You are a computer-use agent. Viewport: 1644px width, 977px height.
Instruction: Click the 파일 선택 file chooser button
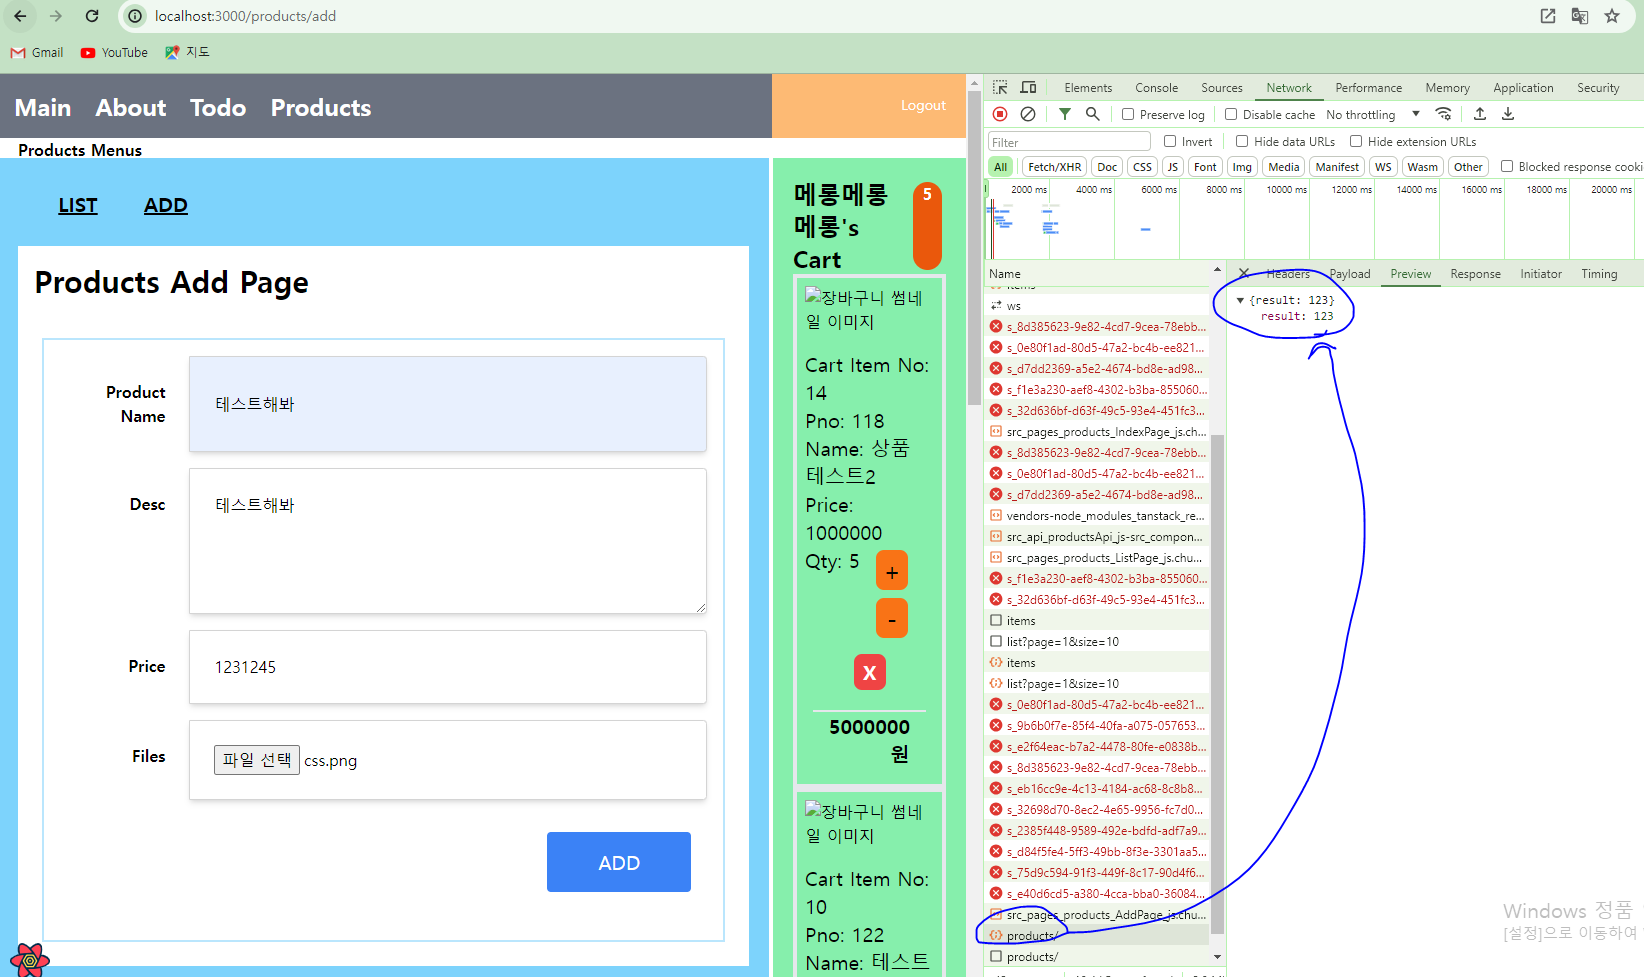click(257, 760)
